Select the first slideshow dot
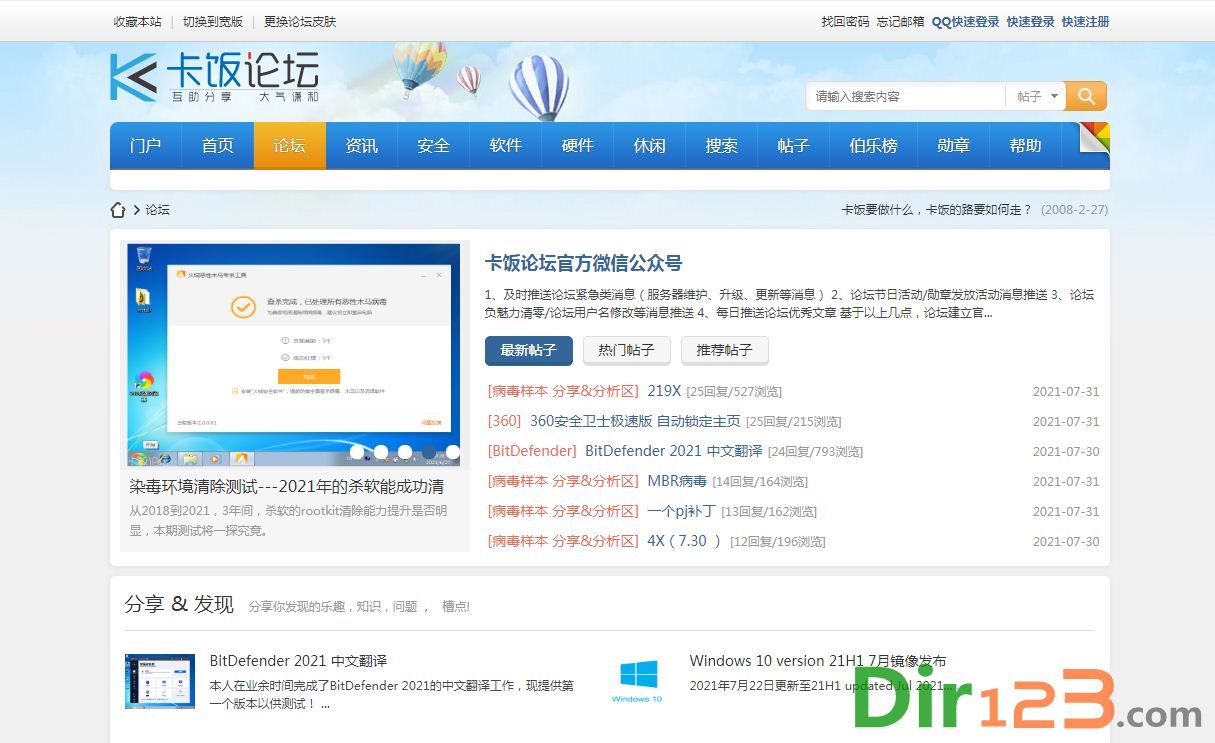This screenshot has height=743, width=1215. pos(357,452)
